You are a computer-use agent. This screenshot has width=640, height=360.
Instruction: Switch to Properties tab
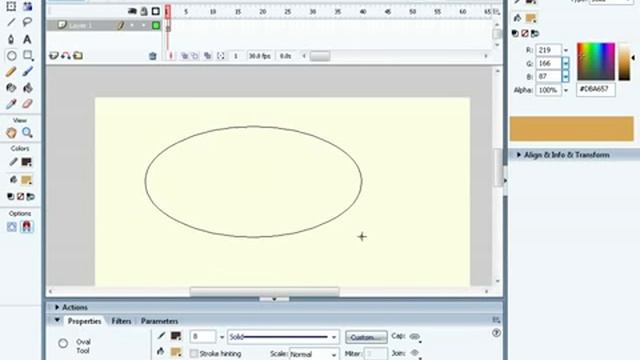(x=84, y=321)
